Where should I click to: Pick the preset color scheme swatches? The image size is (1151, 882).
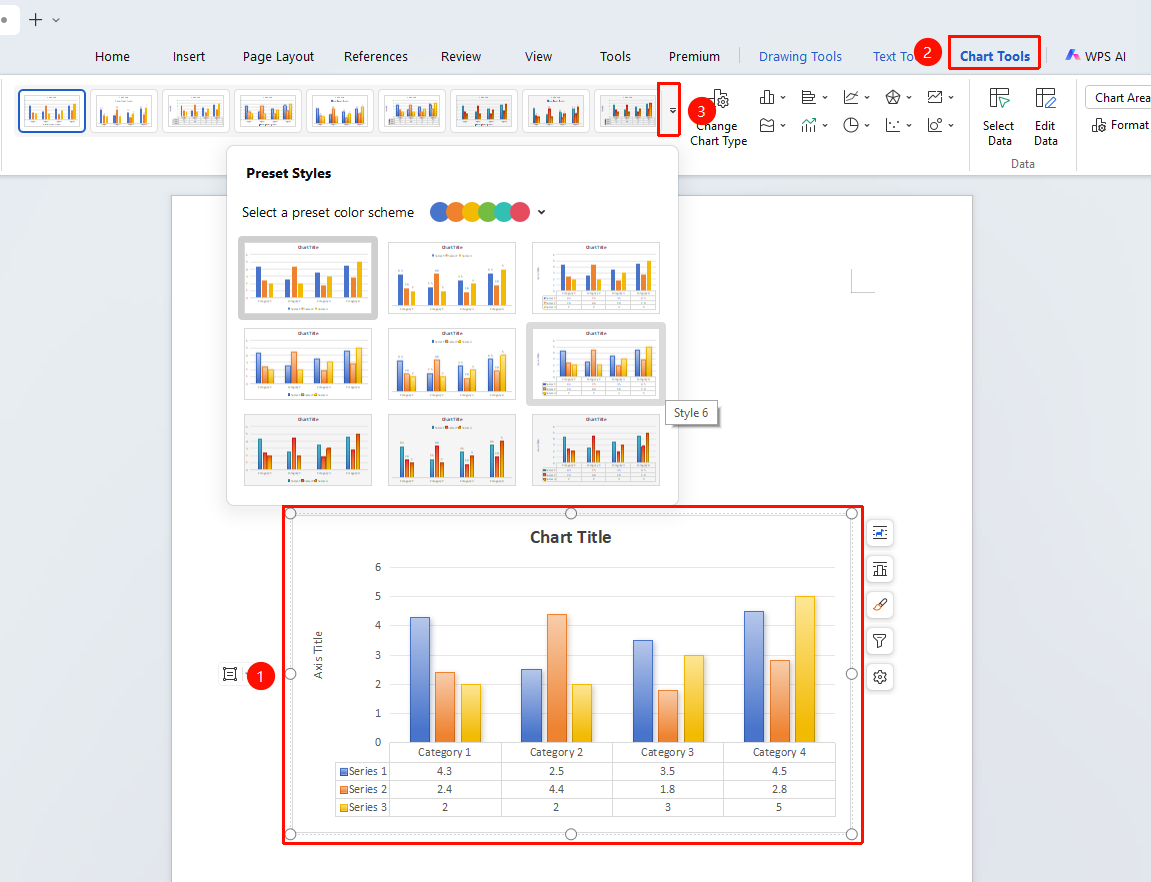tap(480, 212)
